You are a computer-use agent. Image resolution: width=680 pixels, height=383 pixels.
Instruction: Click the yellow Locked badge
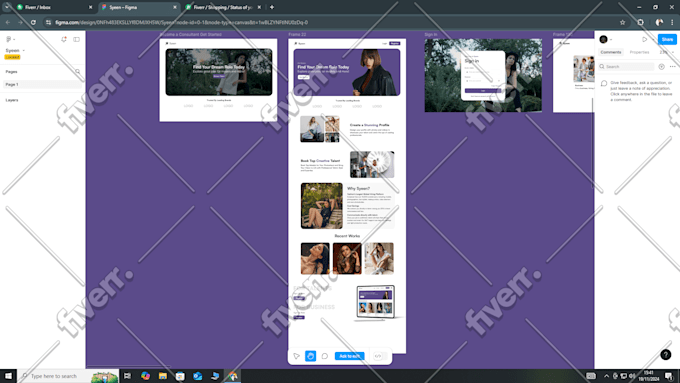pos(12,57)
